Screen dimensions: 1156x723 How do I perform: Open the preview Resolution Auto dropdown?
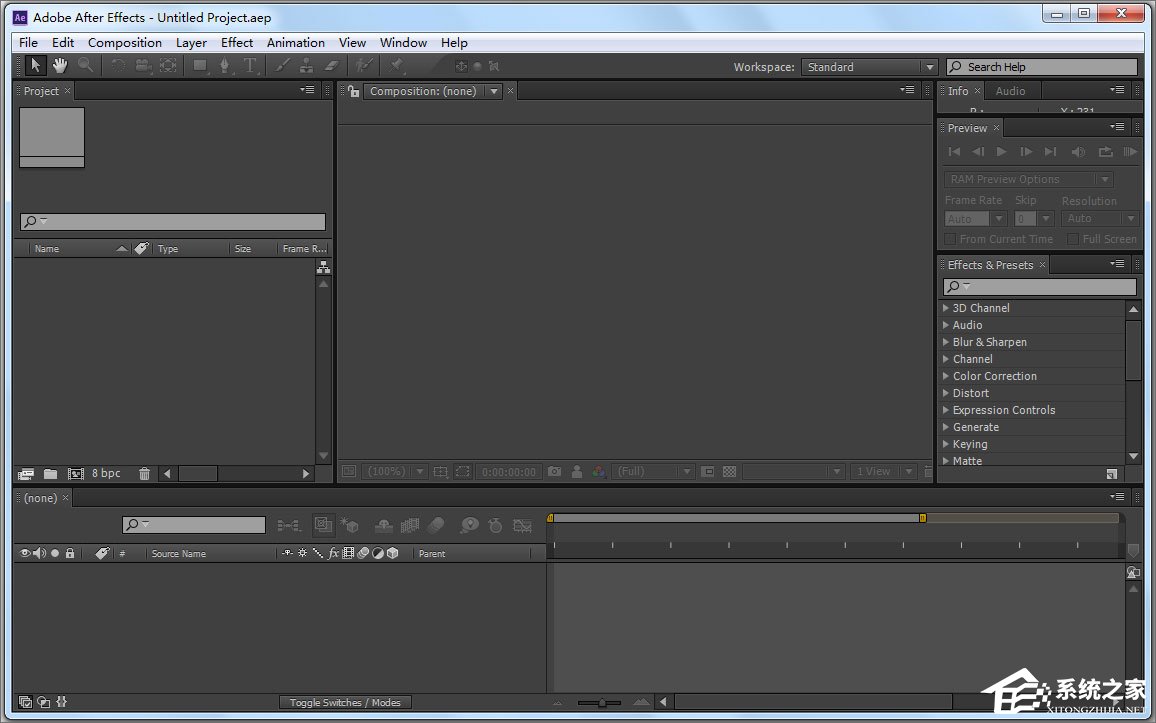click(1100, 219)
